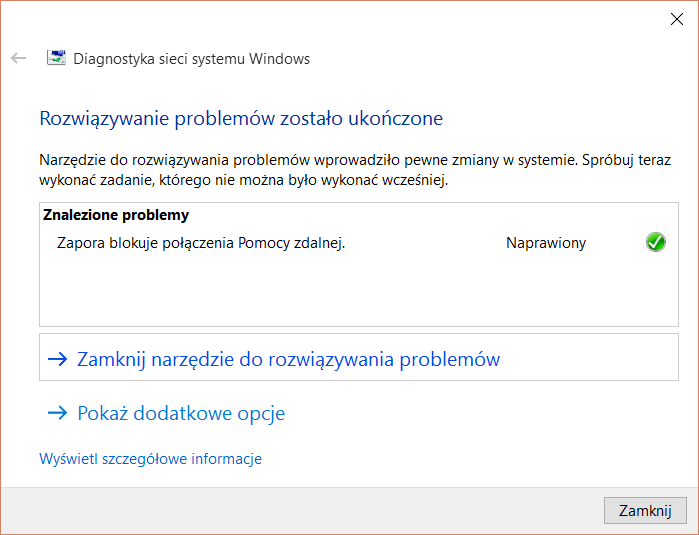Click the network diagnostics title icon

tap(57, 58)
